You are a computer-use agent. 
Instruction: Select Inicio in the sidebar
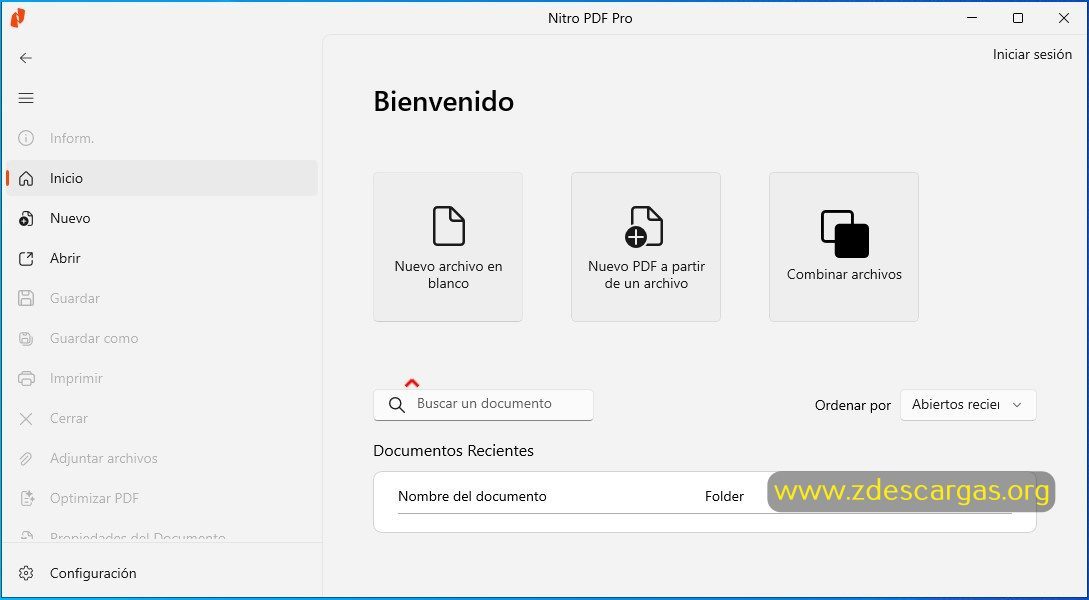coord(162,178)
